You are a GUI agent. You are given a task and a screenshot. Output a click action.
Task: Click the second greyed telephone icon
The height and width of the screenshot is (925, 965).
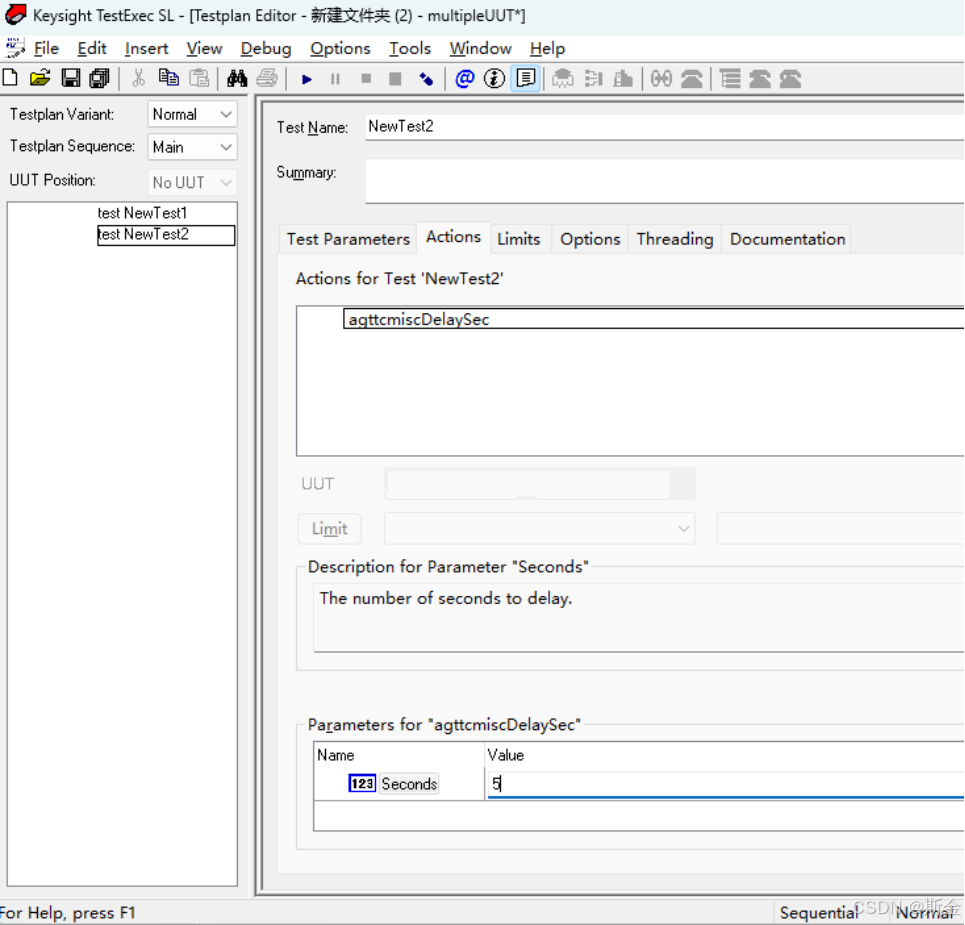click(760, 79)
